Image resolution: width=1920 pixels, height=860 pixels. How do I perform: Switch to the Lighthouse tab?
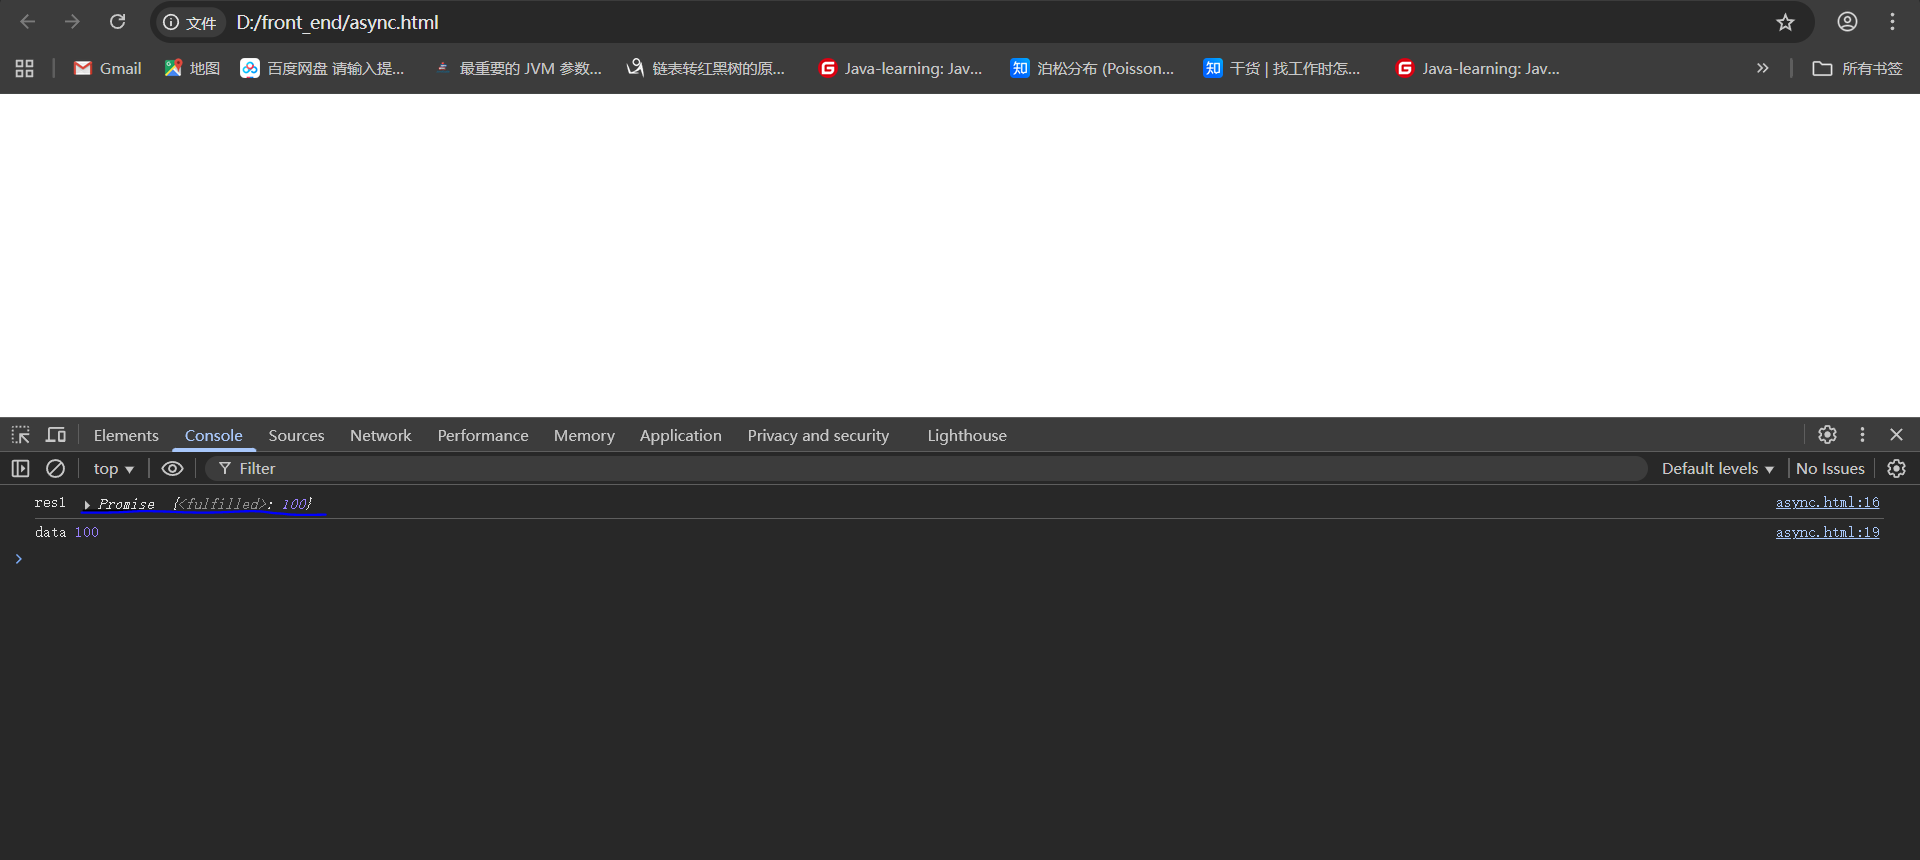[x=967, y=435]
